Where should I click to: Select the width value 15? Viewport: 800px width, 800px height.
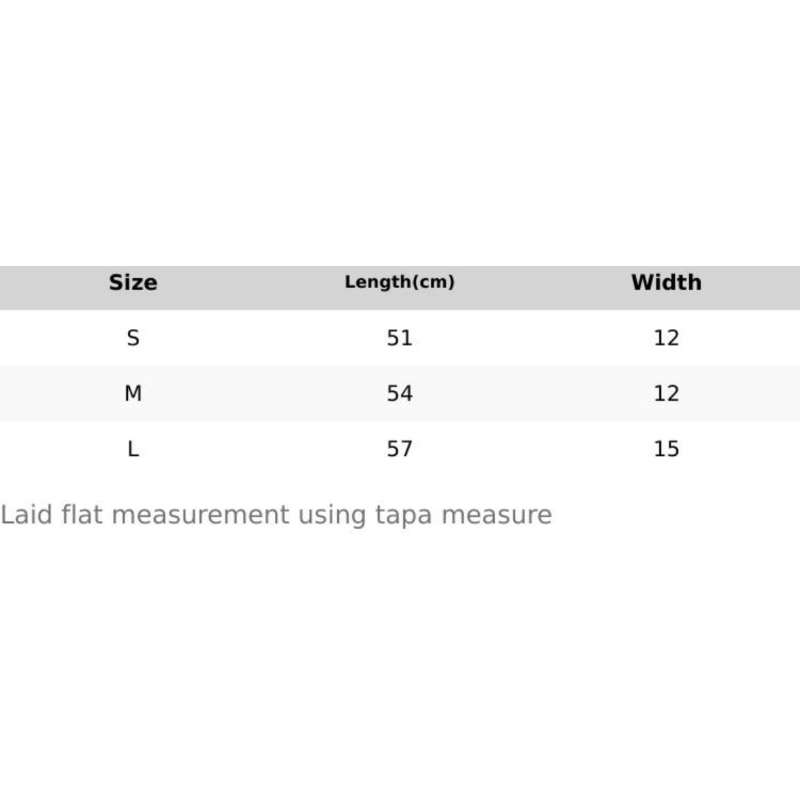pyautogui.click(x=666, y=449)
